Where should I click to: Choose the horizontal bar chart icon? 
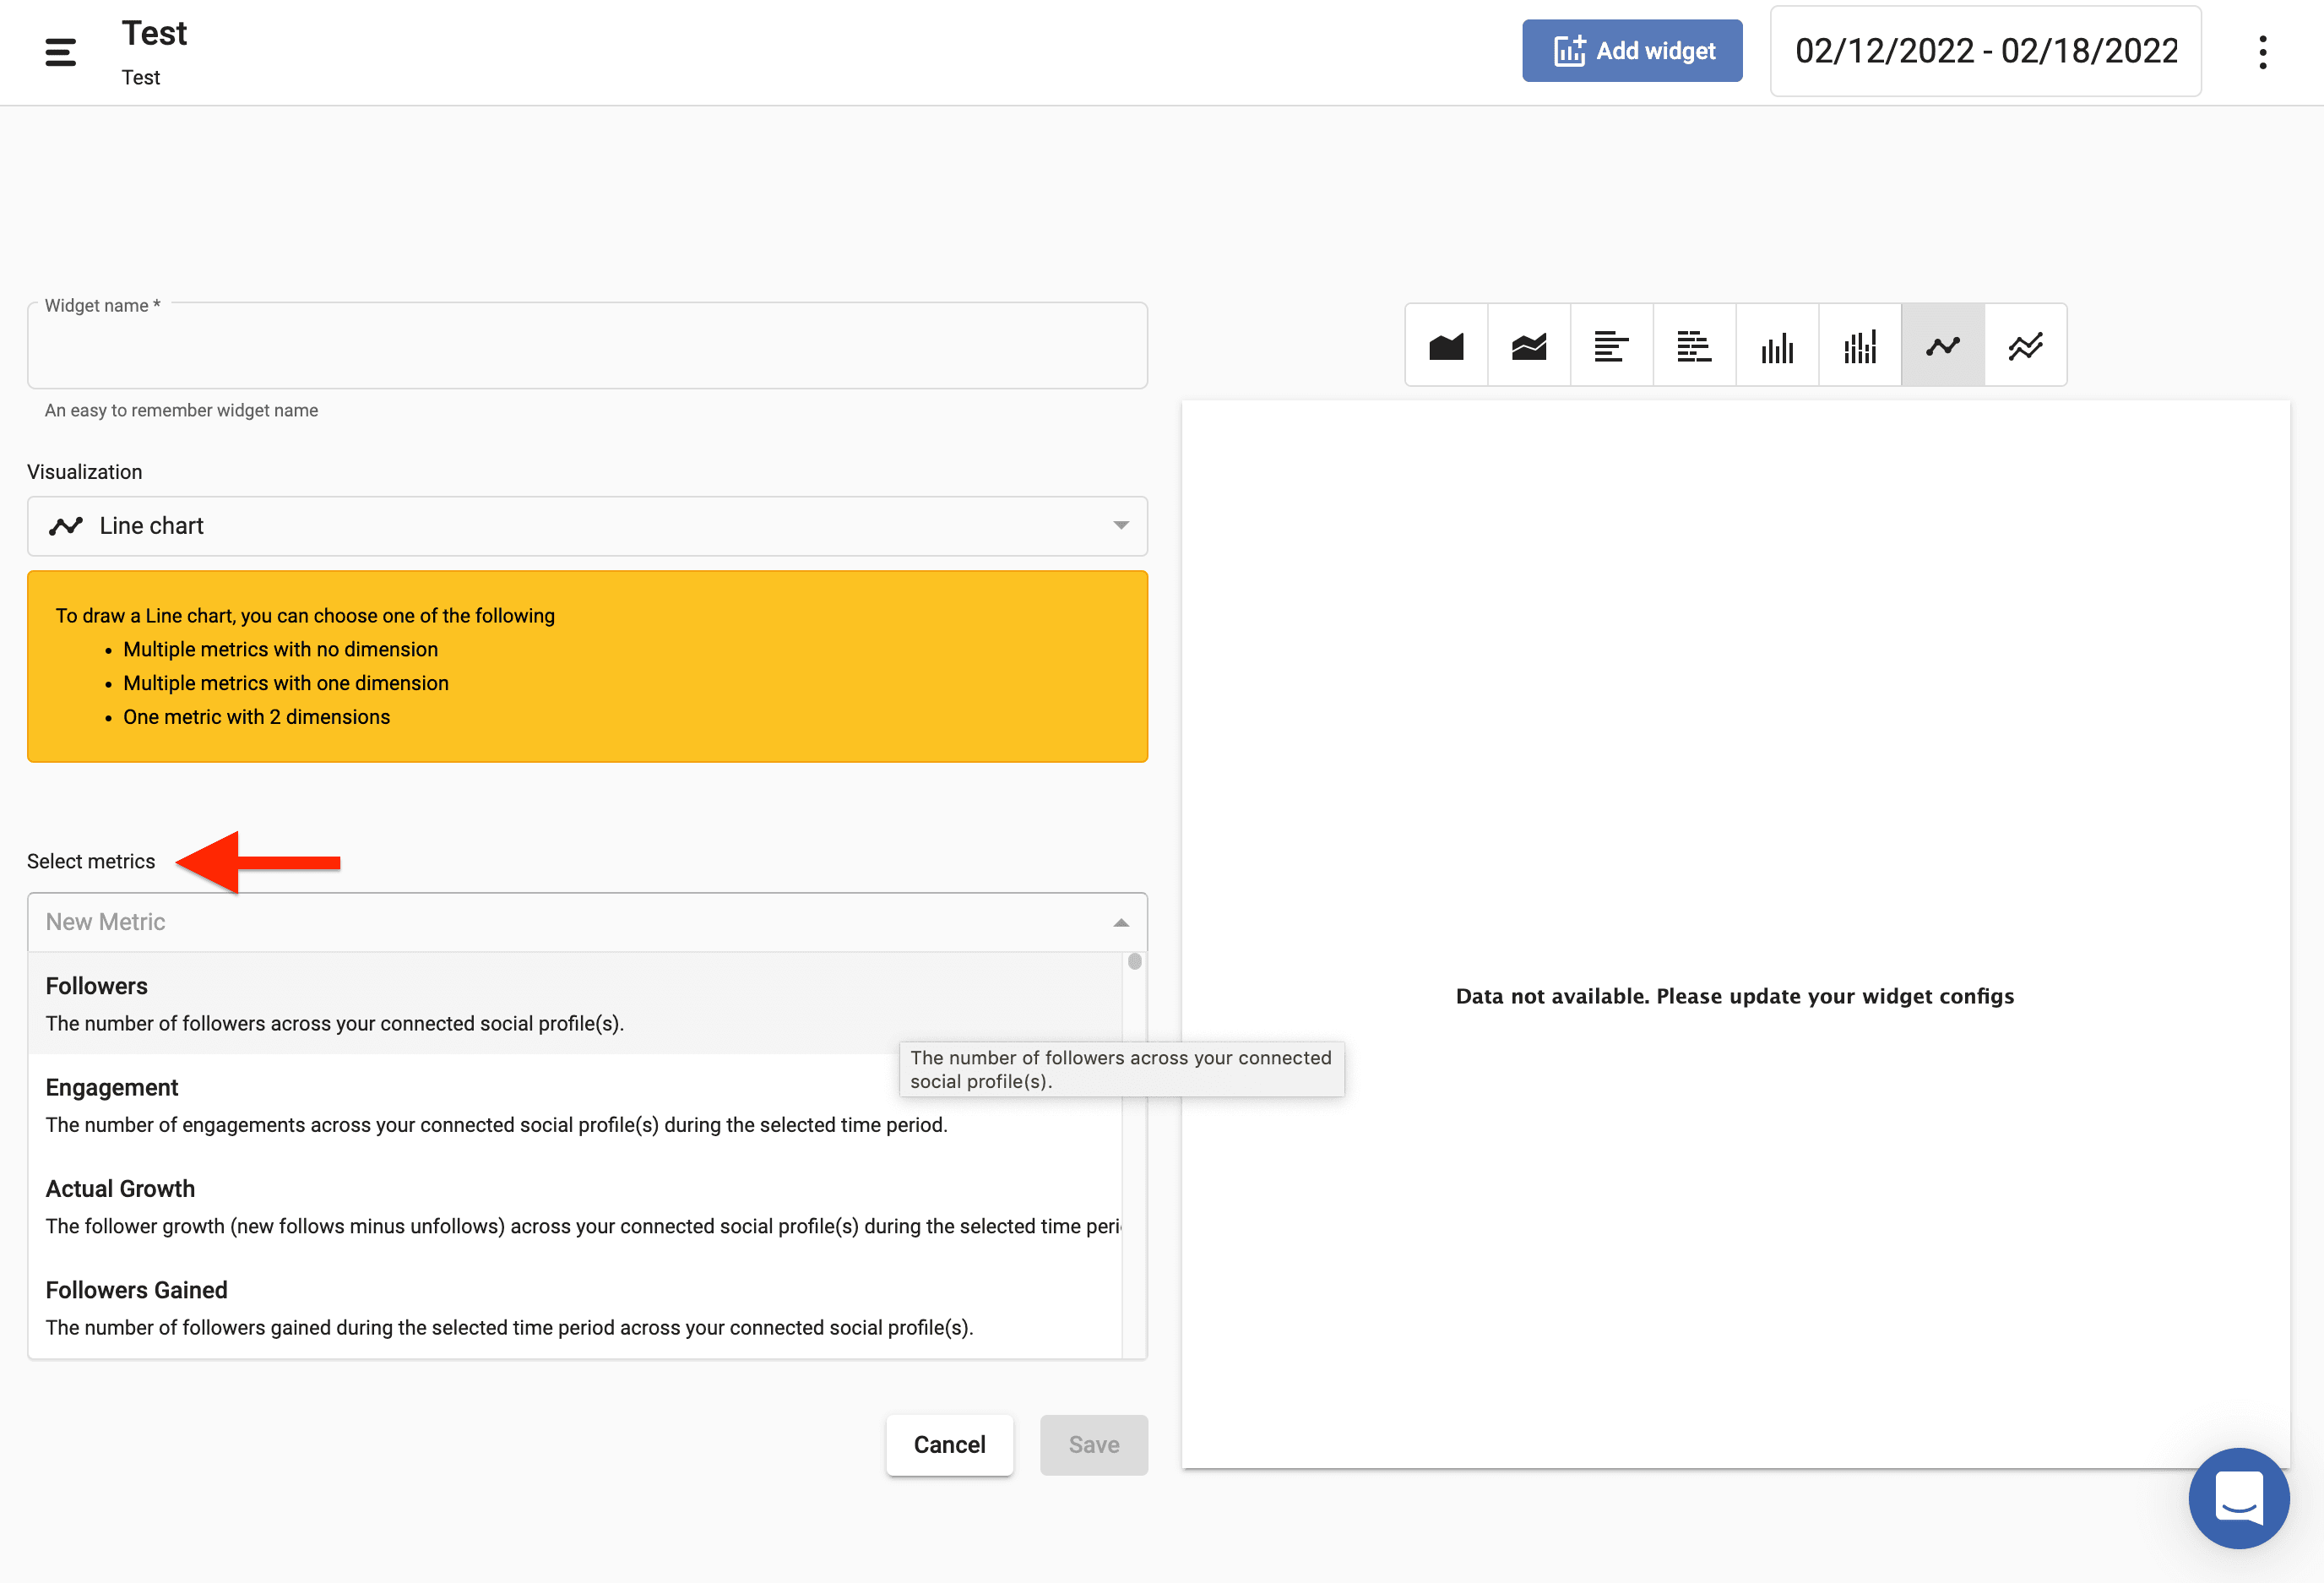point(1611,346)
